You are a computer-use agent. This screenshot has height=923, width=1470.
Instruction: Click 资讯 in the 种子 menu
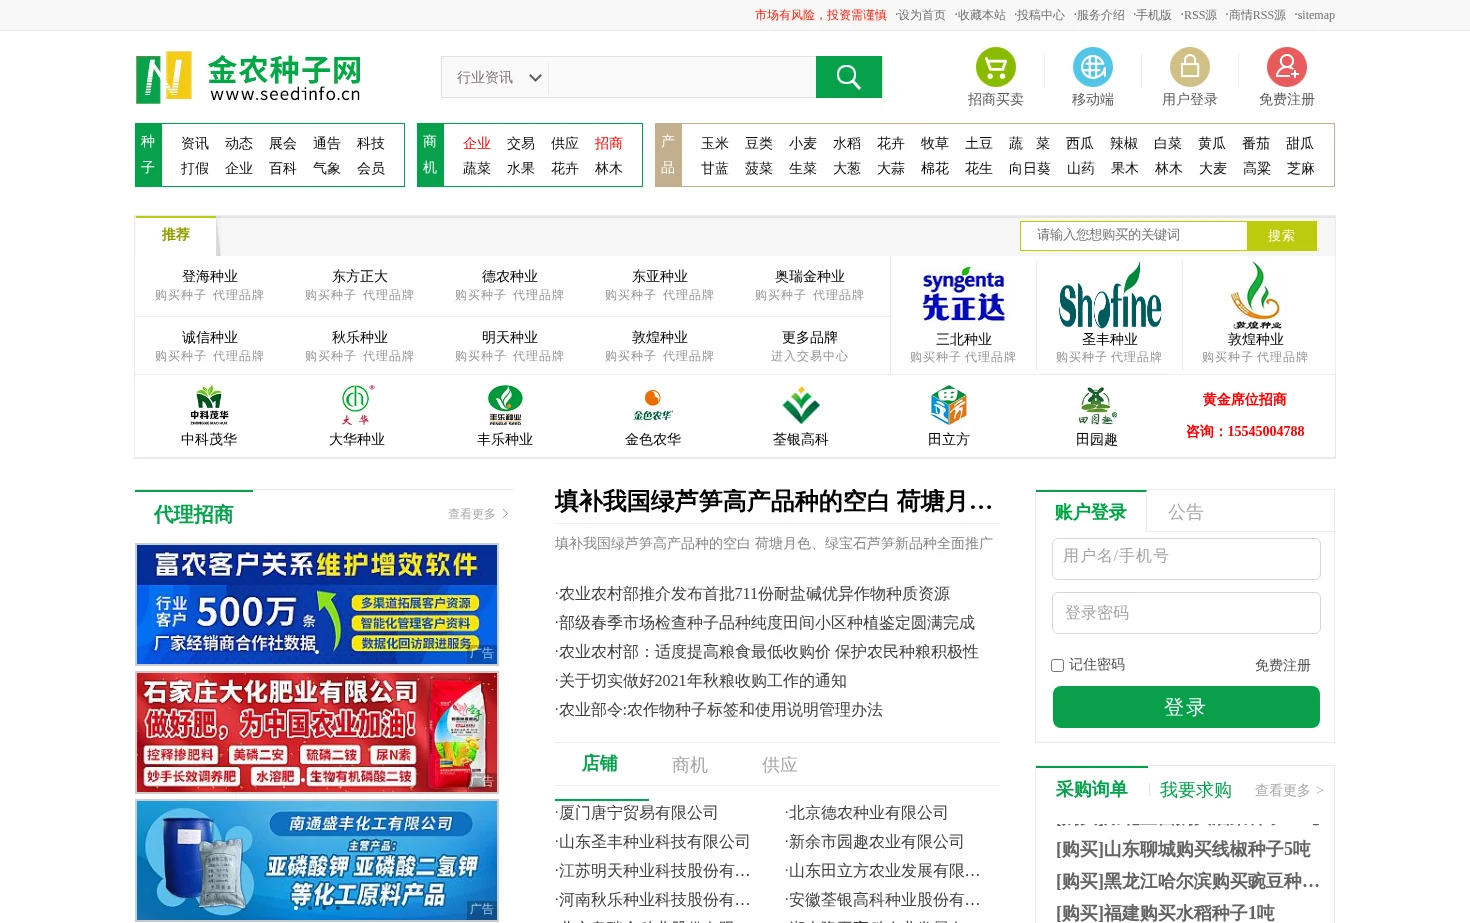pyautogui.click(x=195, y=144)
